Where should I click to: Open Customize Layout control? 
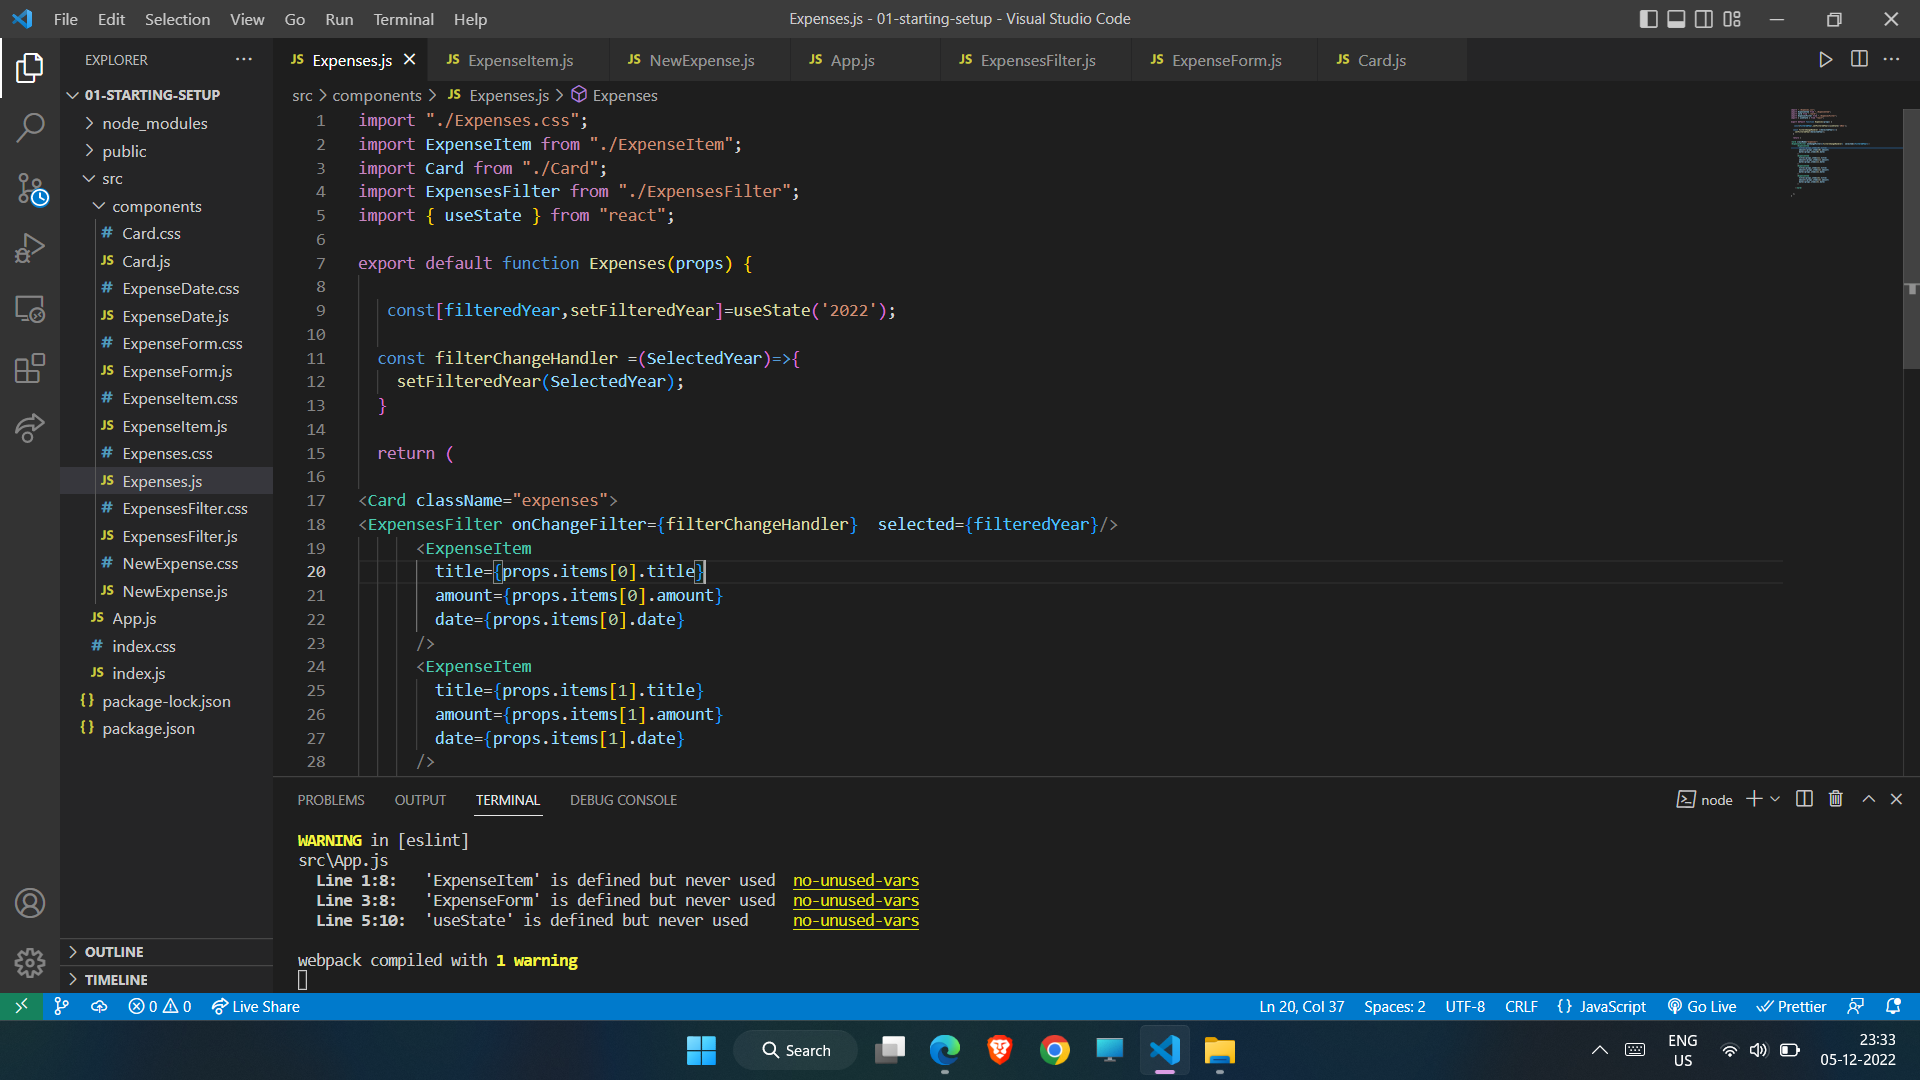(1732, 19)
